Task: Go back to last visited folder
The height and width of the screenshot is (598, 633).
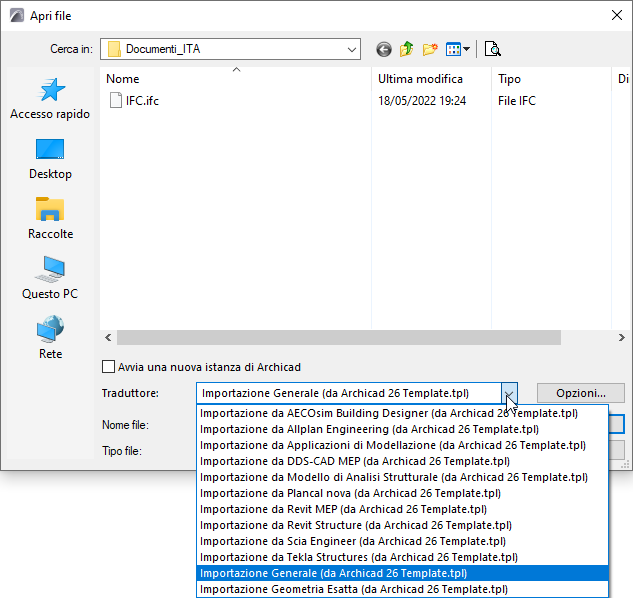Action: (x=384, y=50)
